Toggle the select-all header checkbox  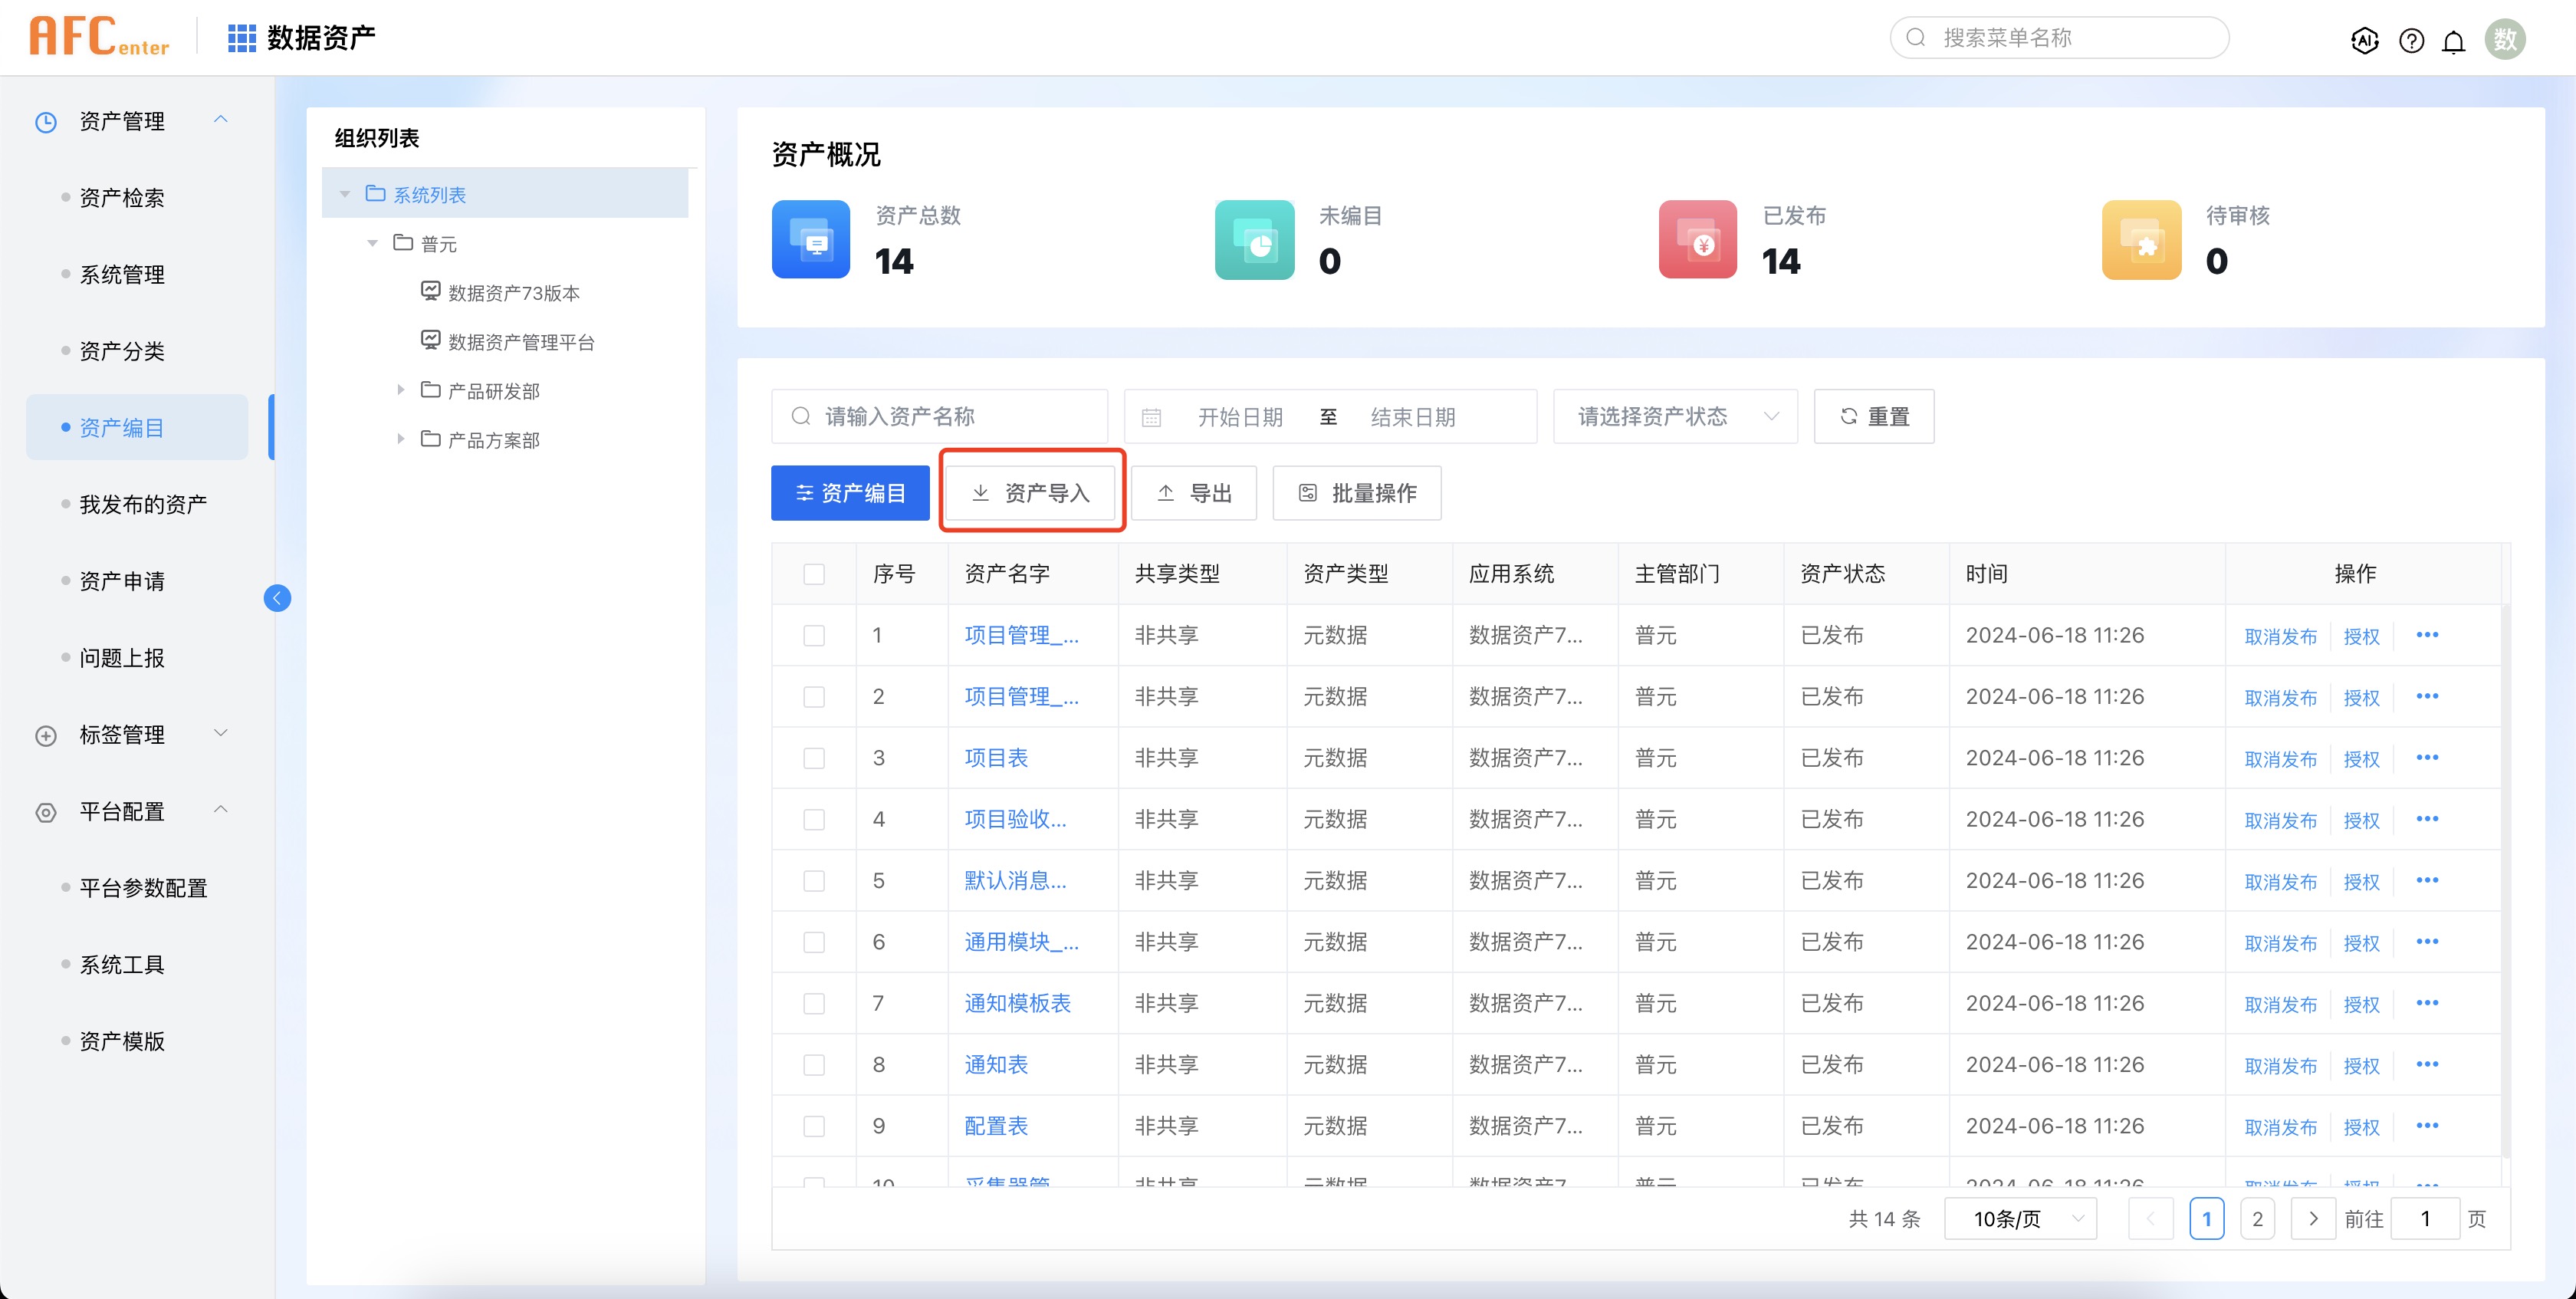tap(814, 574)
